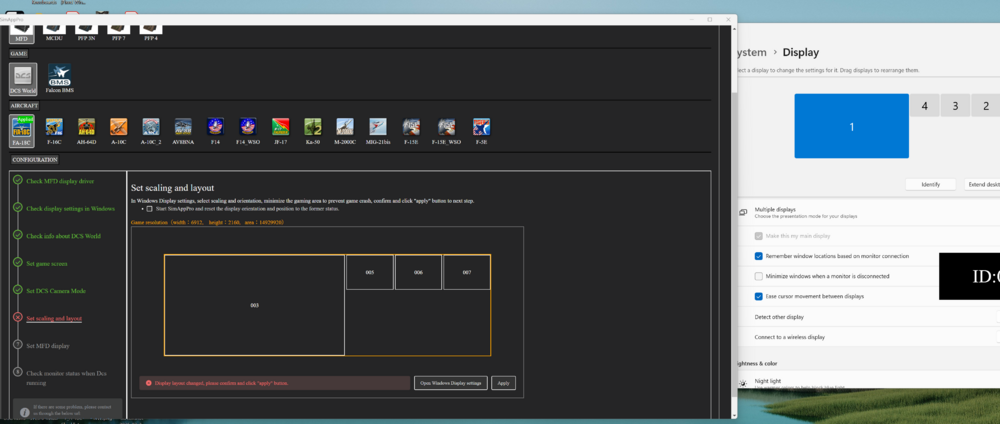This screenshot has height=424, width=1000.
Task: Select the JF-17 aircraft icon
Action: (281, 130)
